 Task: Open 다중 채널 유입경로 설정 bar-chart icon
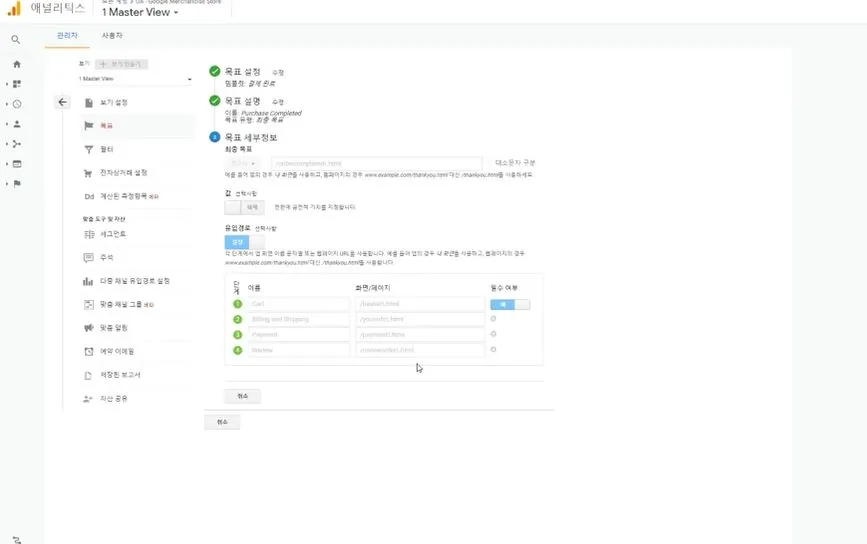click(88, 281)
